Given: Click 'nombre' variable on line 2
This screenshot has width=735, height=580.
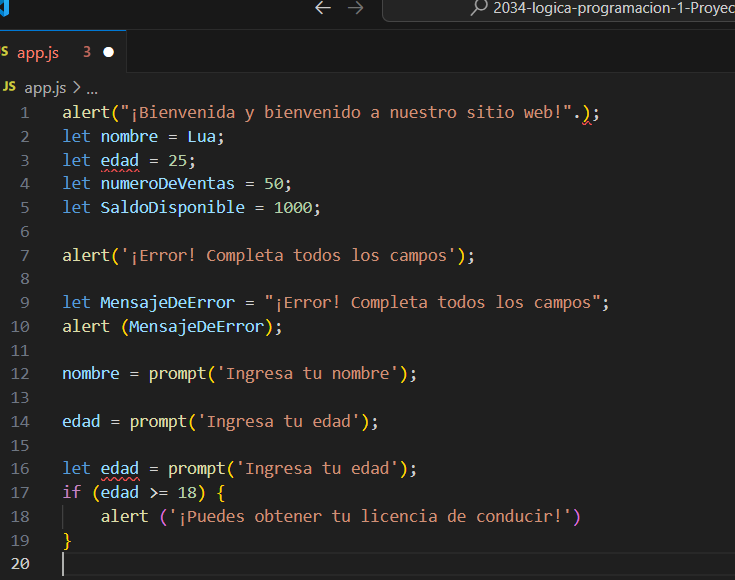Looking at the screenshot, I should (x=129, y=136).
